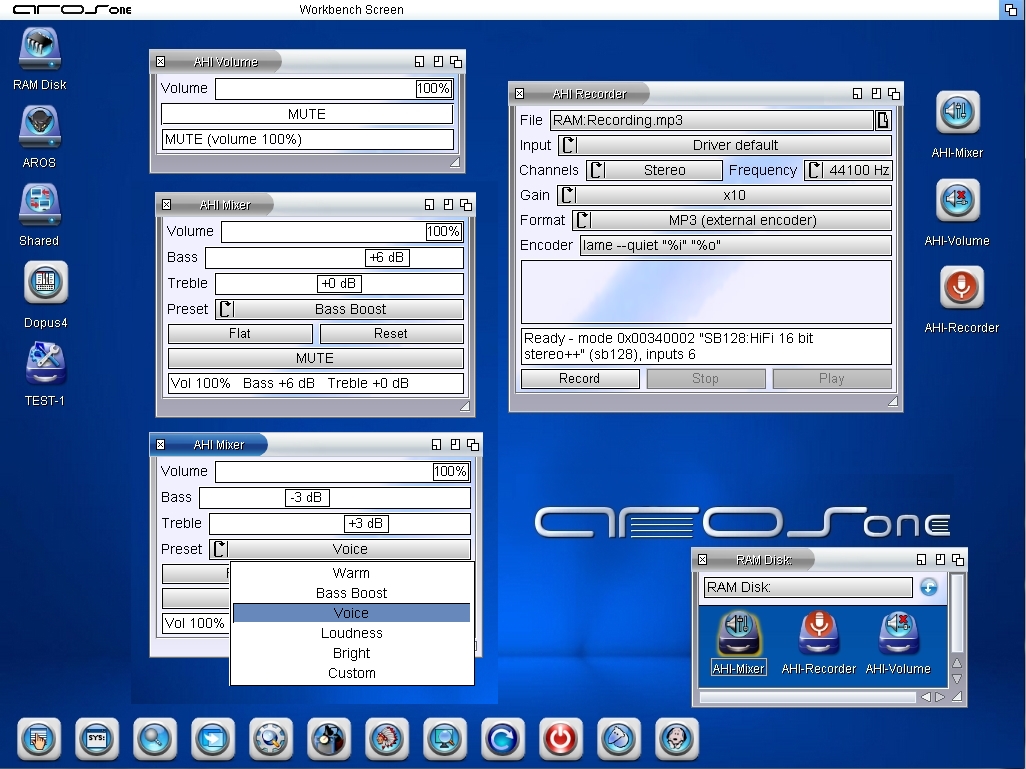Viewport: 1026px width, 769px height.
Task: Open the RAM Disk desktop icon
Action: click(40, 49)
